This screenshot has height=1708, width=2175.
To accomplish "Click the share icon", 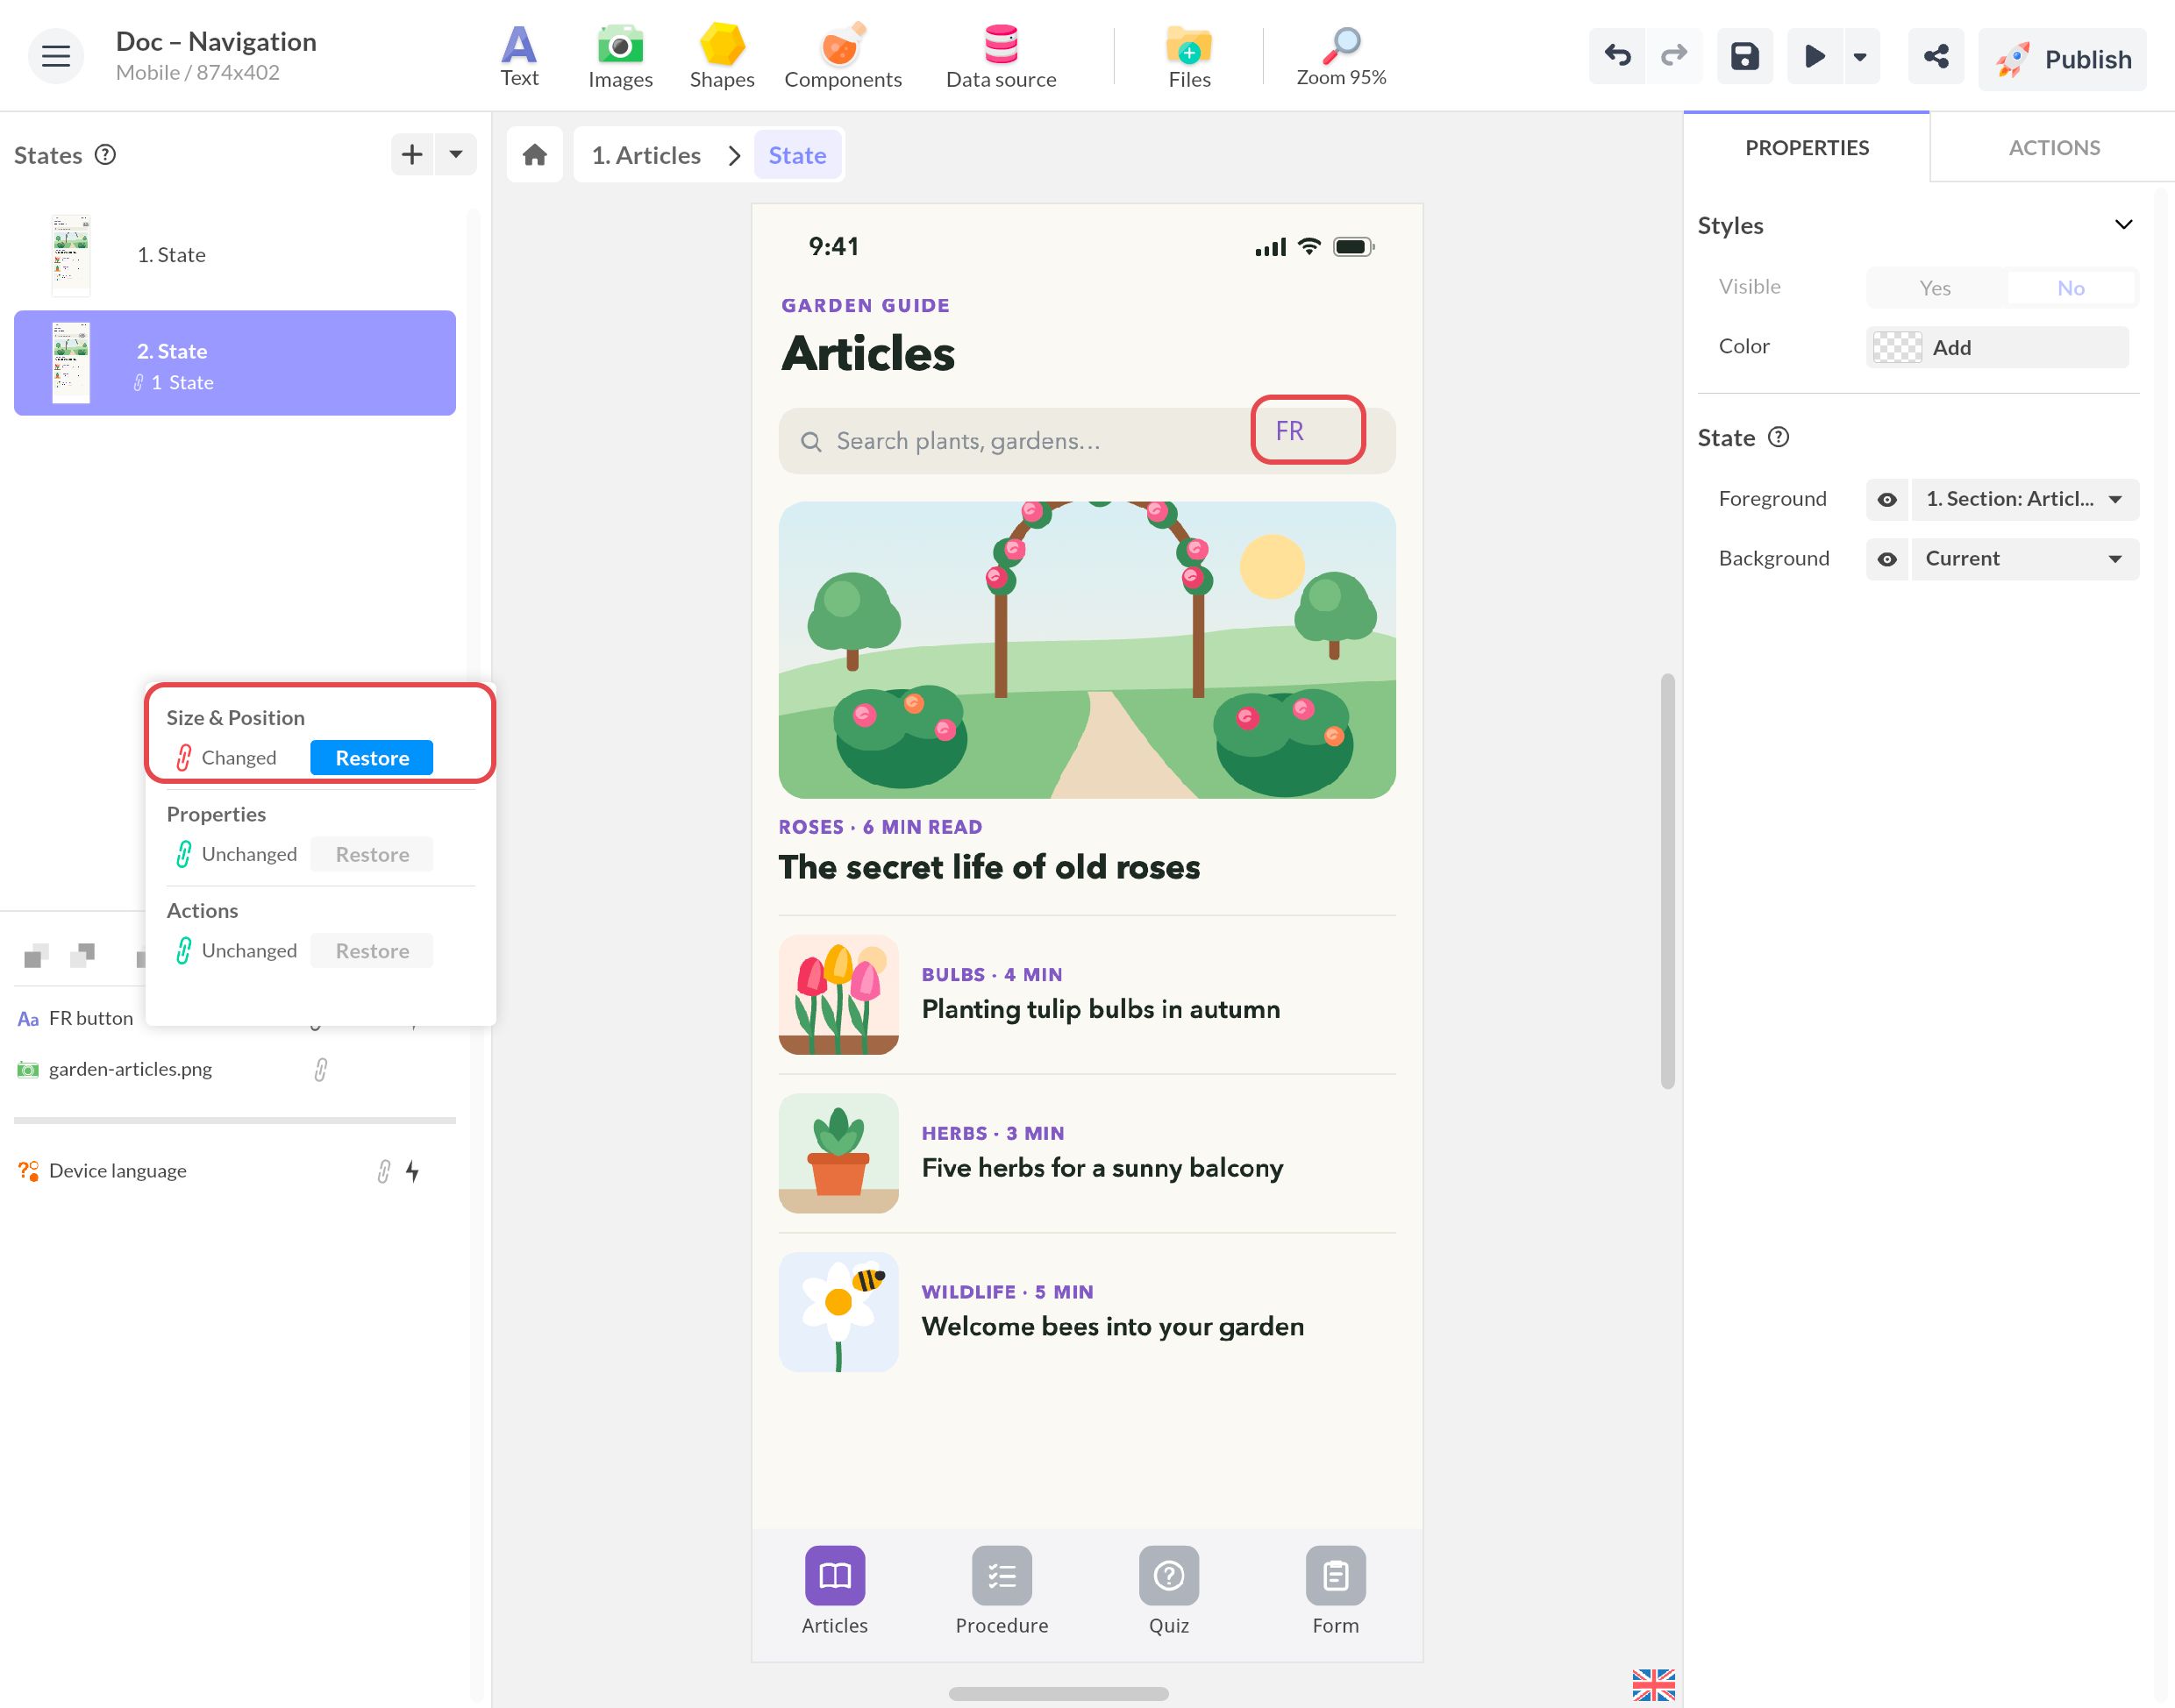I will pos(1936,57).
